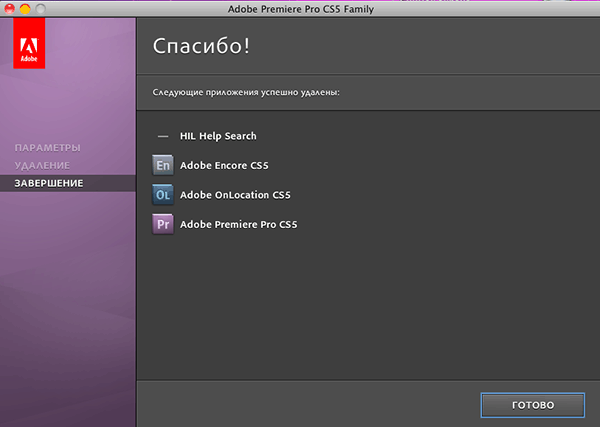Click the 'Adobe Encore CS5' text
Viewport: 600px width, 427px height.
coord(224,165)
